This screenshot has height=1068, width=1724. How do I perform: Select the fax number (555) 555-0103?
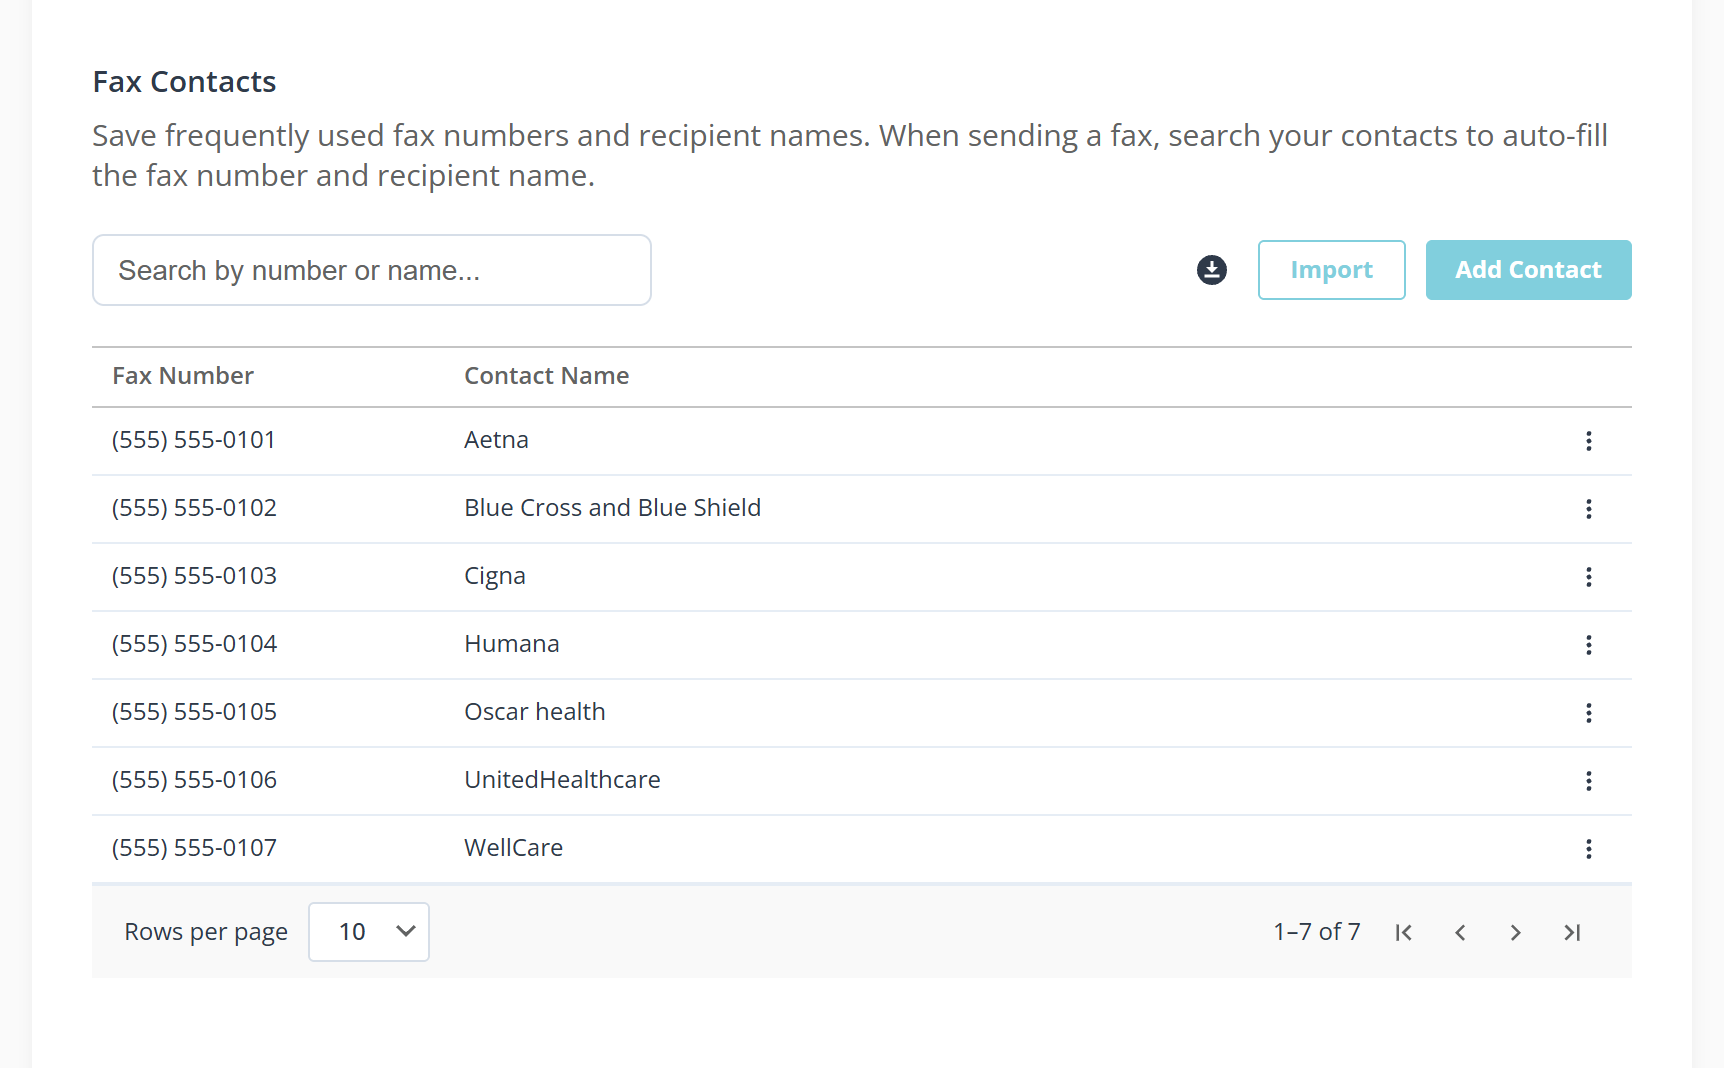[x=194, y=576]
